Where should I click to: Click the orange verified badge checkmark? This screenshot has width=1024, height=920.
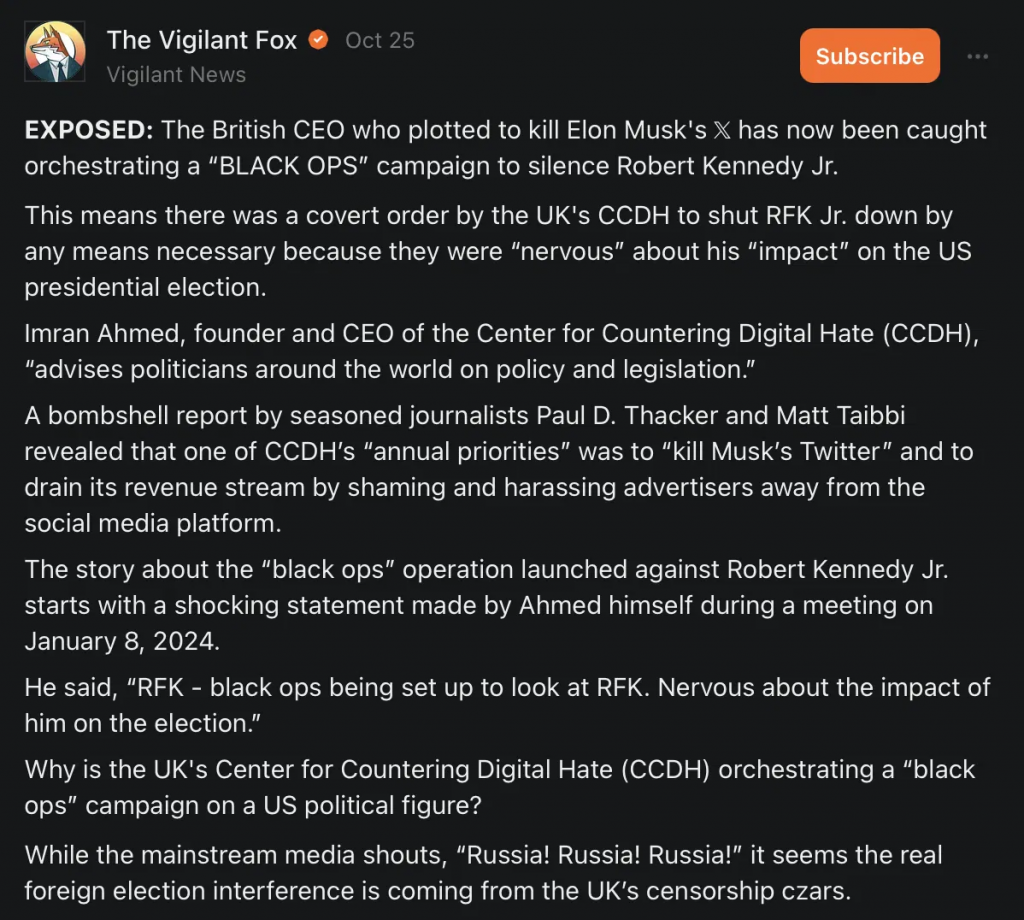[x=318, y=40]
